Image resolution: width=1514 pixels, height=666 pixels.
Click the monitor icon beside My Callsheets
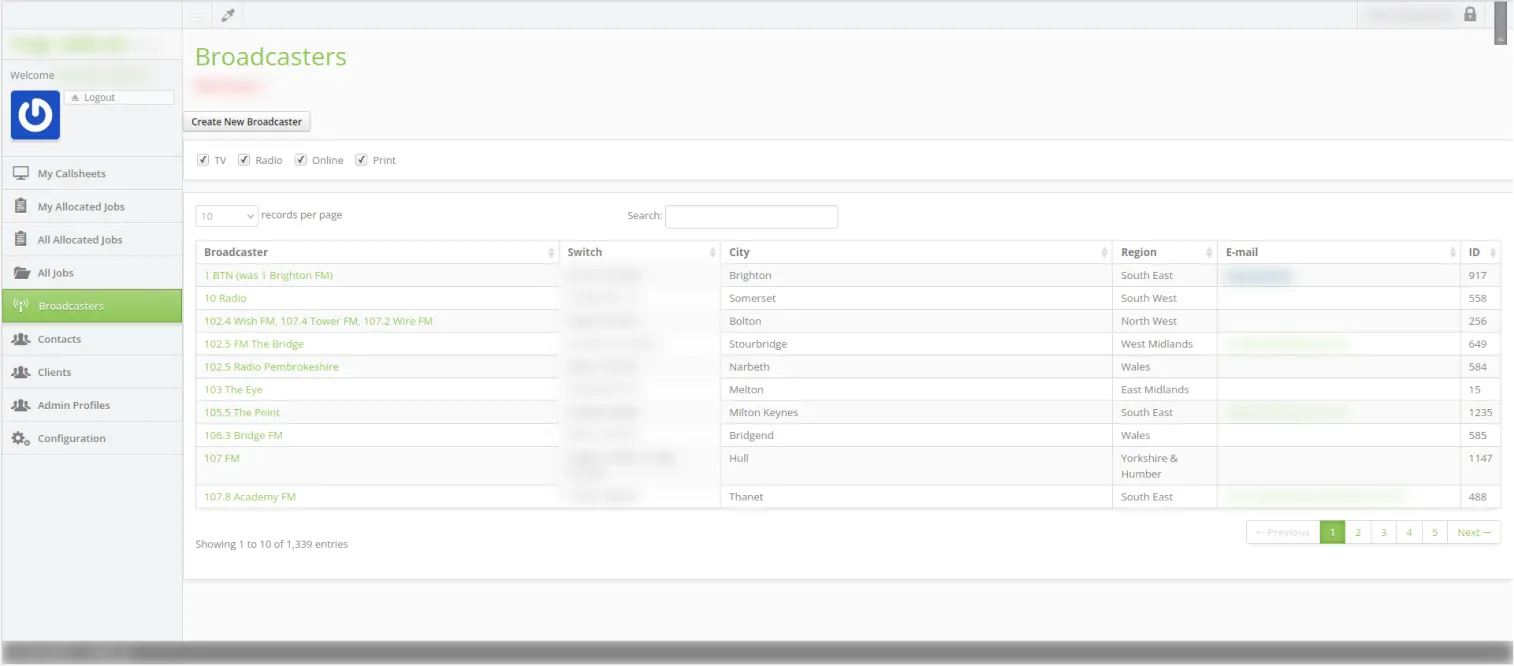20,174
